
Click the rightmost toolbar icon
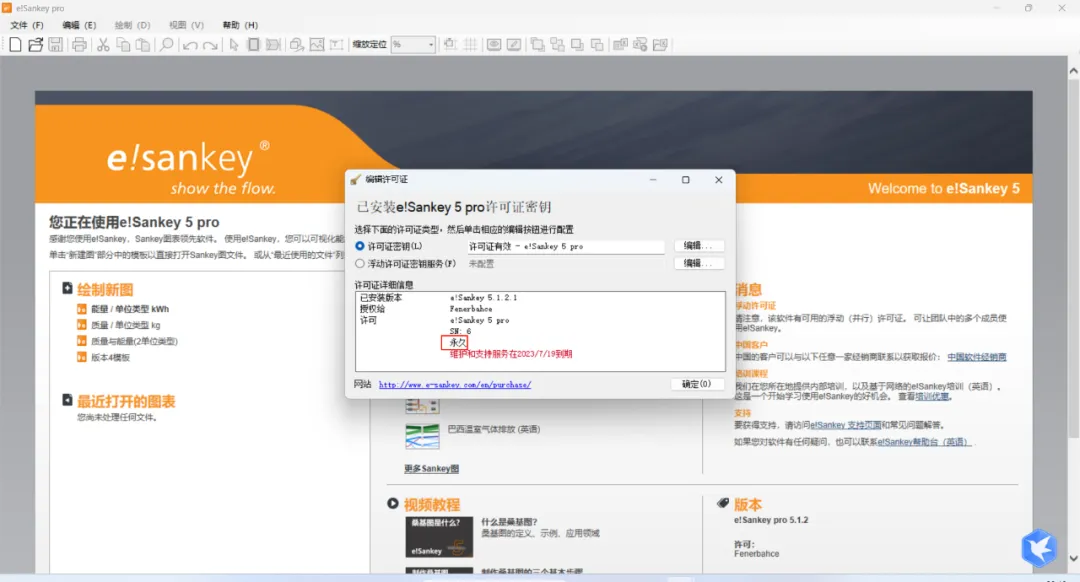click(660, 45)
